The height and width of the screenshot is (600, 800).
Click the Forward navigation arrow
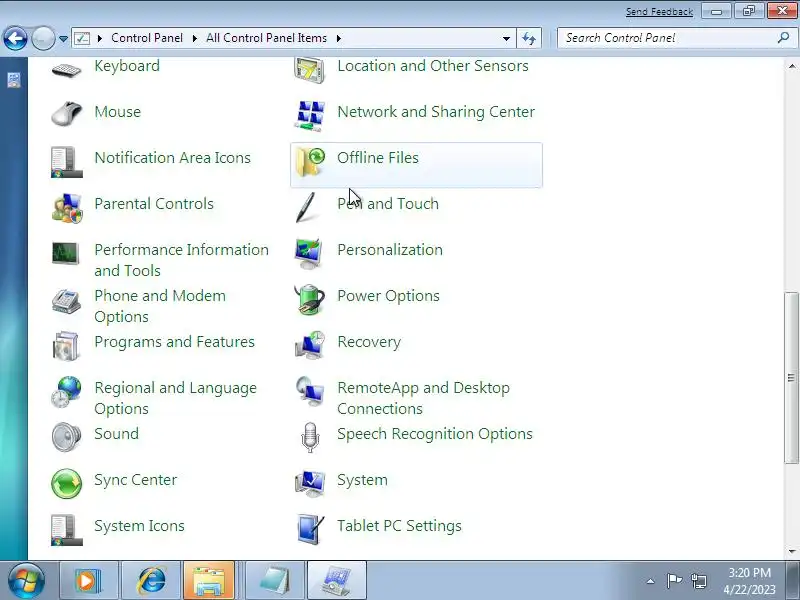tap(43, 38)
